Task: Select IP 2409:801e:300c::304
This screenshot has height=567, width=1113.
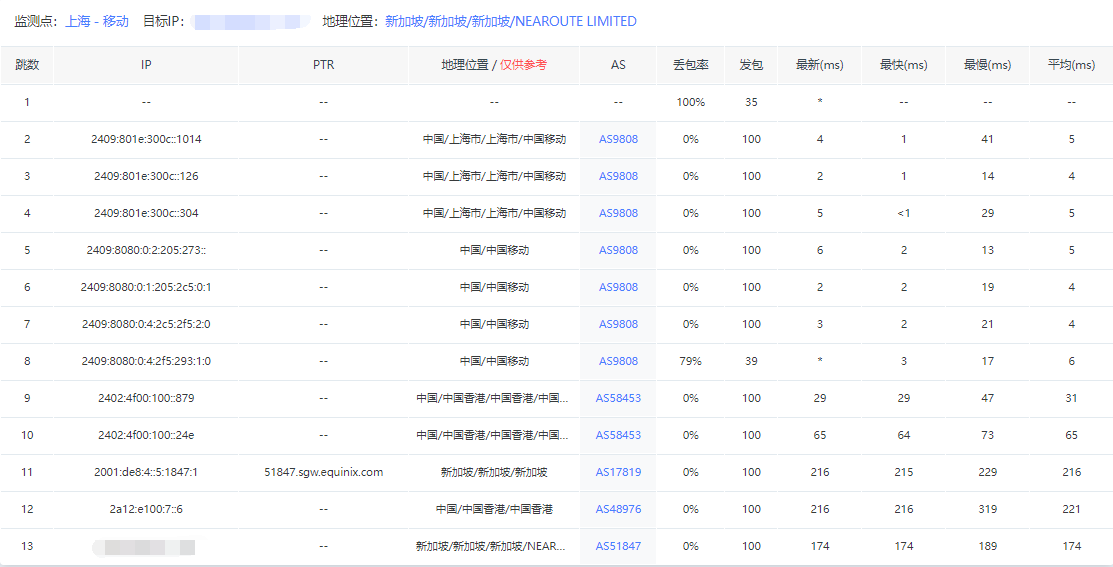Action: [146, 213]
